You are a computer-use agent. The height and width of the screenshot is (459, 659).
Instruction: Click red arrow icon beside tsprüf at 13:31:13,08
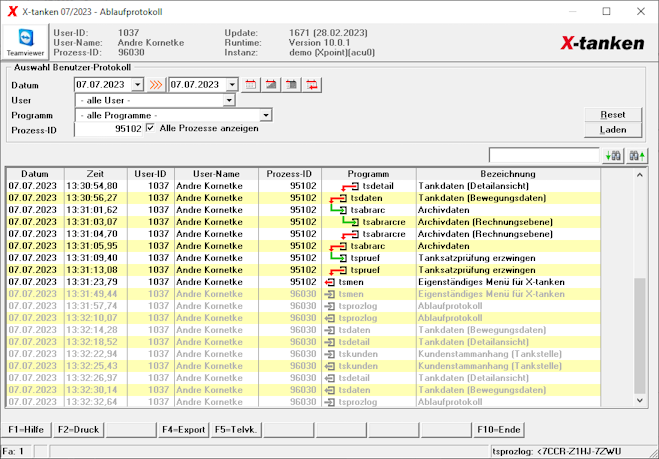[x=338, y=270]
